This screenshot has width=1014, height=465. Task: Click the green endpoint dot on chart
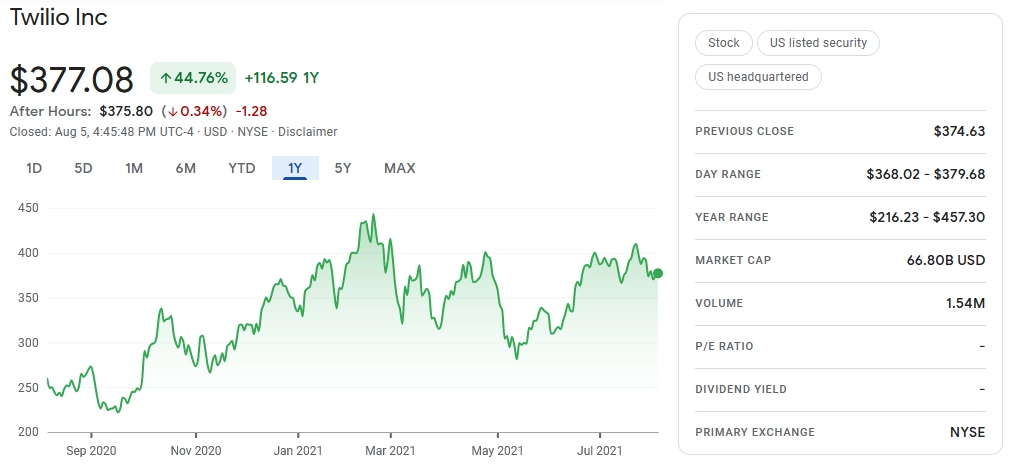[x=658, y=274]
